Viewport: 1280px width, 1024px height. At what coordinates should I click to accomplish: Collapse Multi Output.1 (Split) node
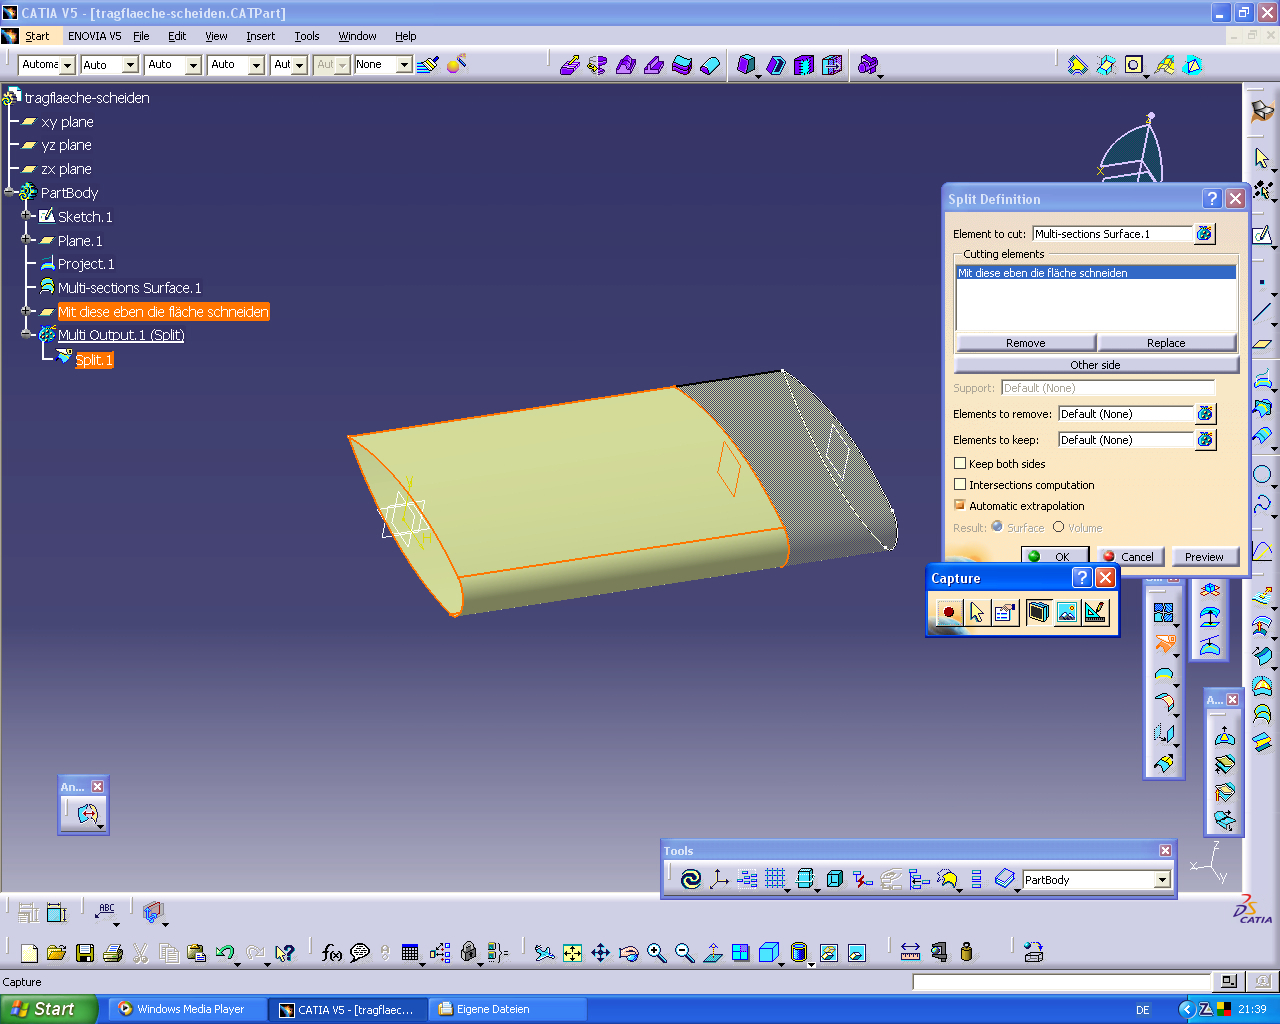coord(27,335)
